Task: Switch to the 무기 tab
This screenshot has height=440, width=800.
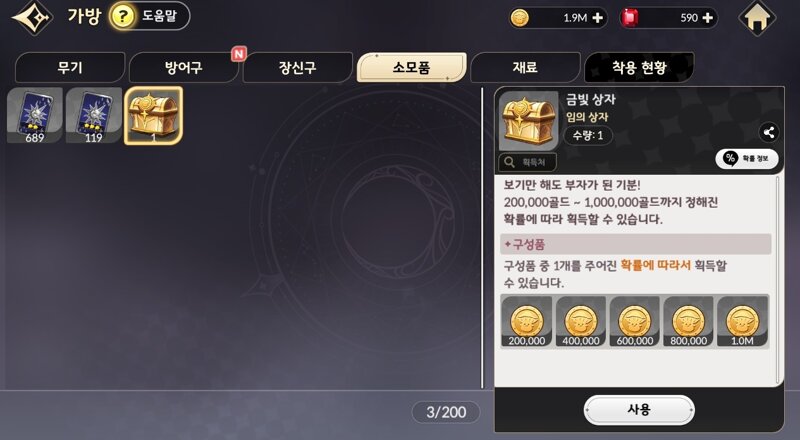Action: (x=70, y=67)
